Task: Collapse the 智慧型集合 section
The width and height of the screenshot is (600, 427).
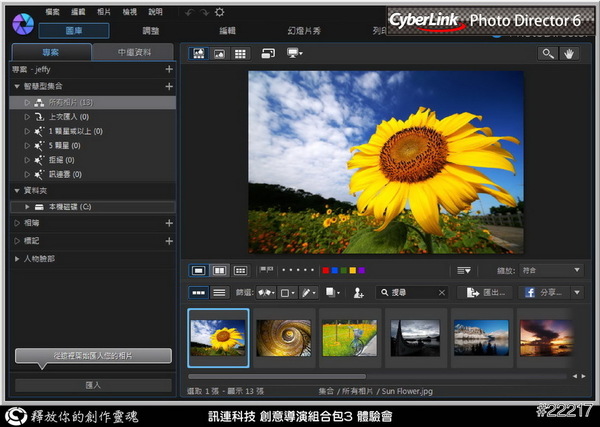Action: pos(17,87)
